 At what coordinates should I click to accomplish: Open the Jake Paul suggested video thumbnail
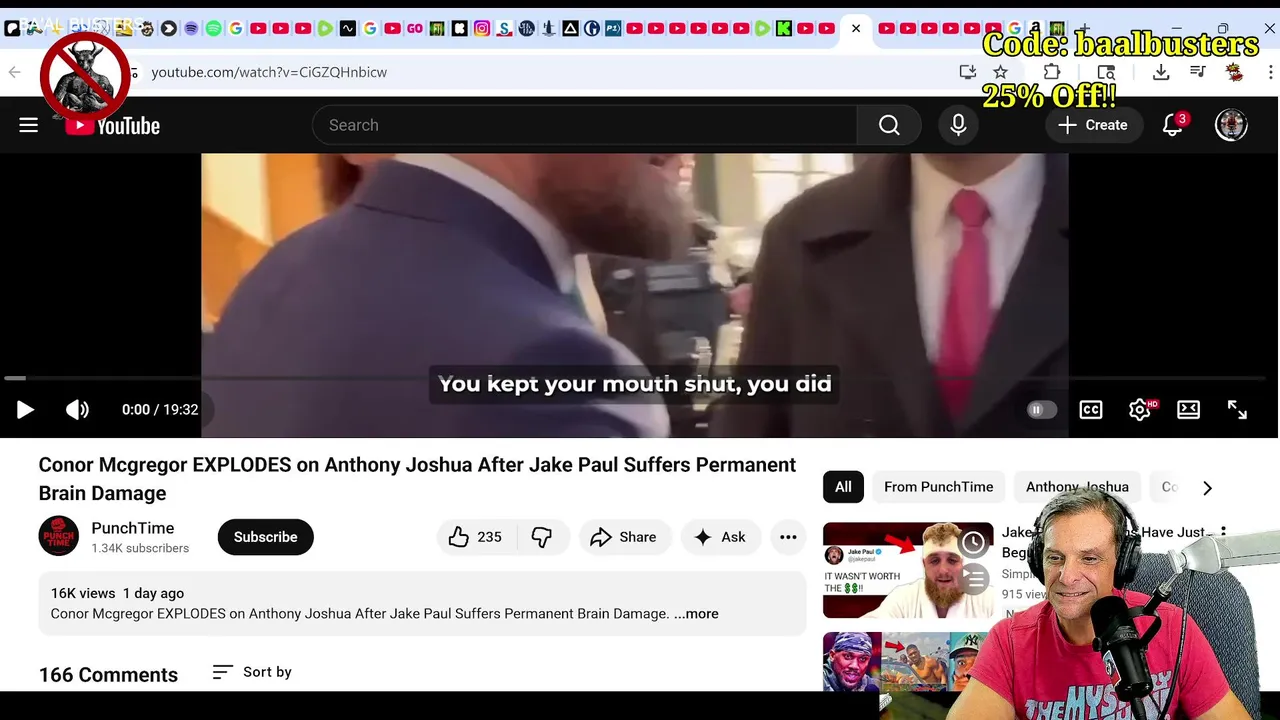pyautogui.click(x=908, y=570)
